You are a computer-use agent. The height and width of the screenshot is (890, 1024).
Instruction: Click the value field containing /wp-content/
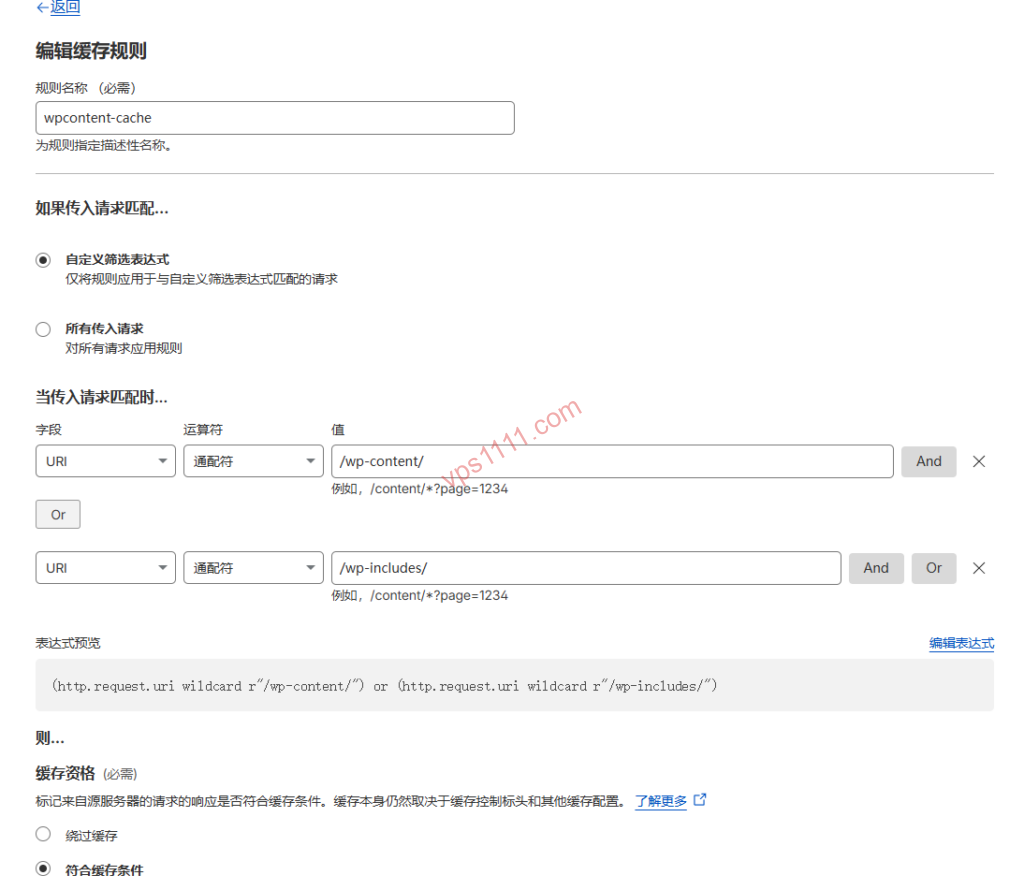(x=612, y=461)
